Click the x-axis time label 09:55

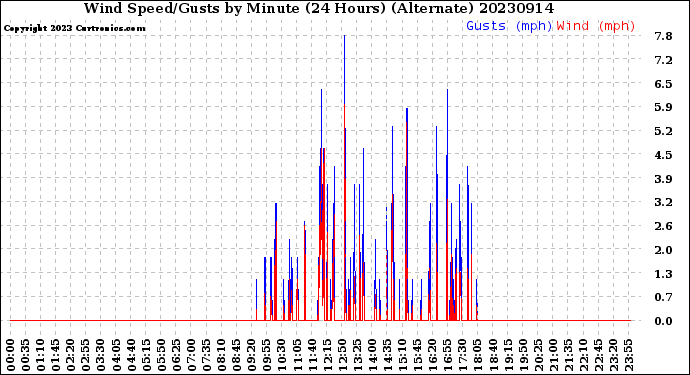click(266, 355)
